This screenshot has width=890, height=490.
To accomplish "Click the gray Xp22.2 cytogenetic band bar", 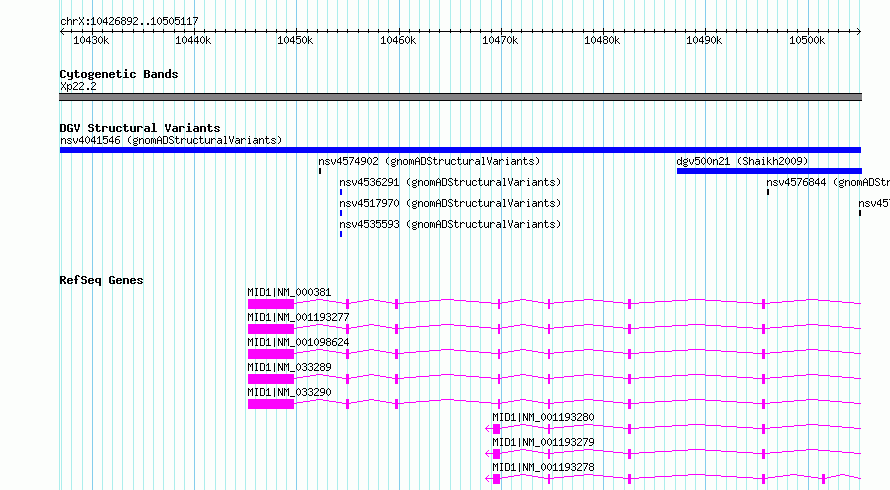I will [x=460, y=97].
